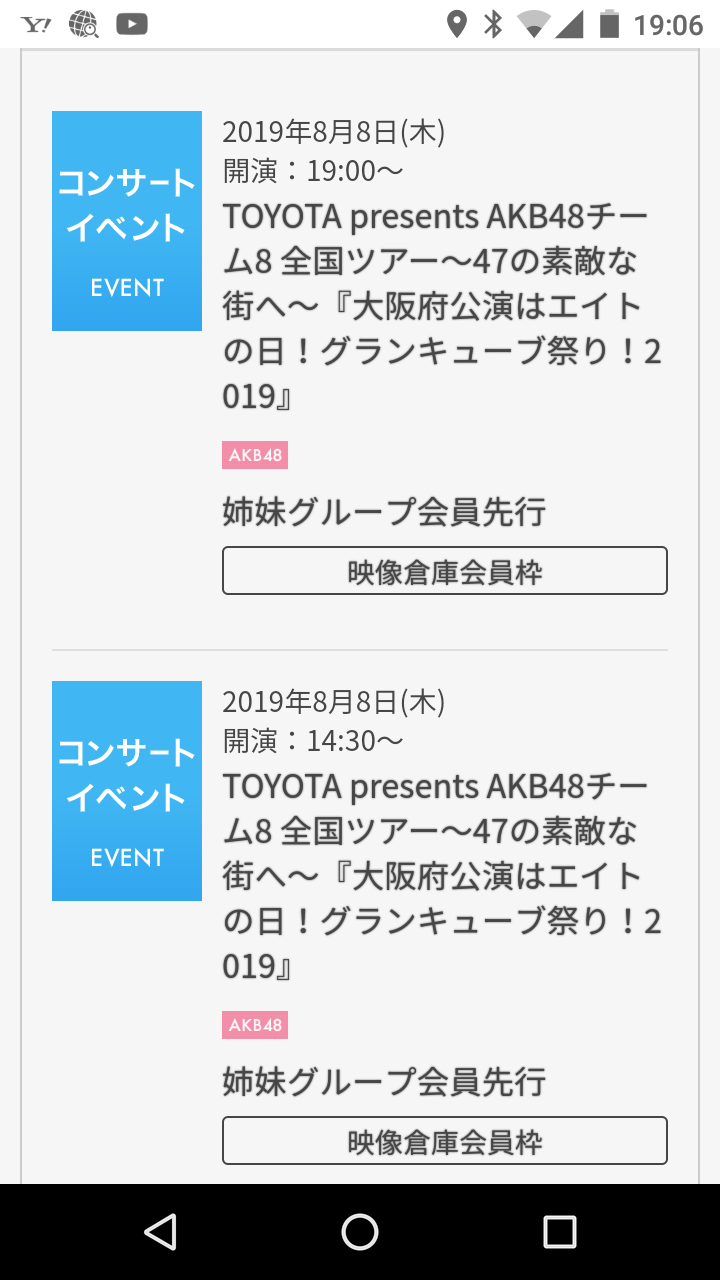Image resolution: width=720 pixels, height=1280 pixels.
Task: Tap the battery status icon
Action: click(x=609, y=24)
